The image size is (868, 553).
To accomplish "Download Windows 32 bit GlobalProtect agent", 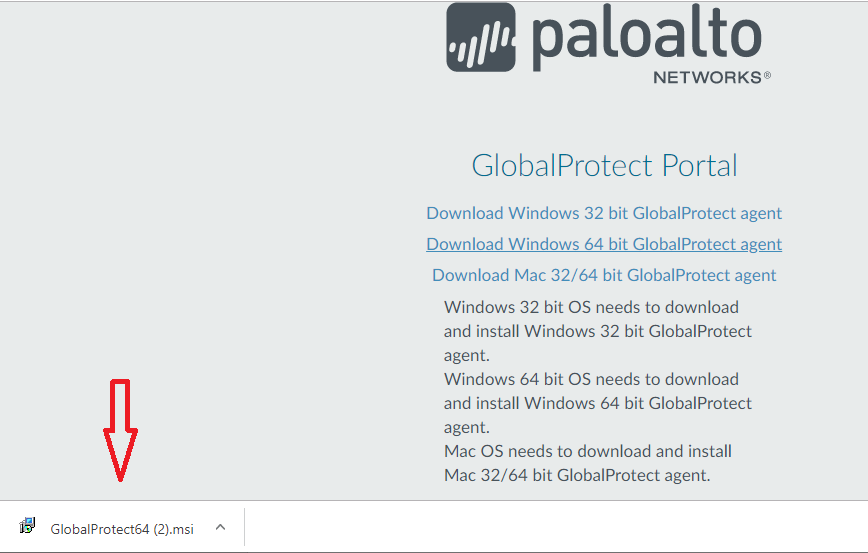I will (604, 213).
